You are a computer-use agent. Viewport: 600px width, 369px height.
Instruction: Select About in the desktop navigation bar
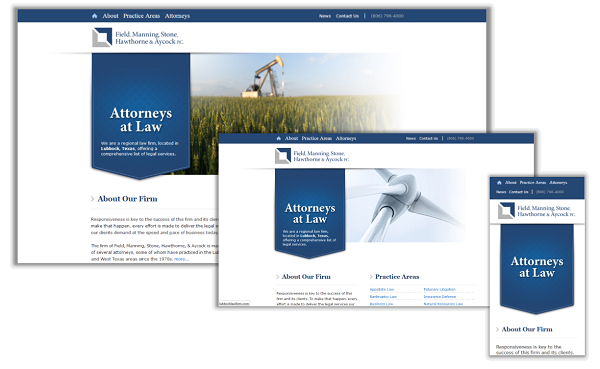pos(110,16)
